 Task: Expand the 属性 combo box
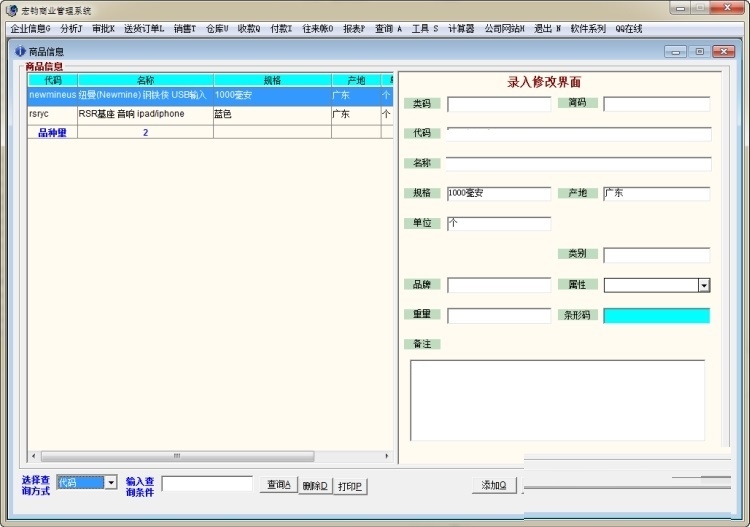(703, 285)
